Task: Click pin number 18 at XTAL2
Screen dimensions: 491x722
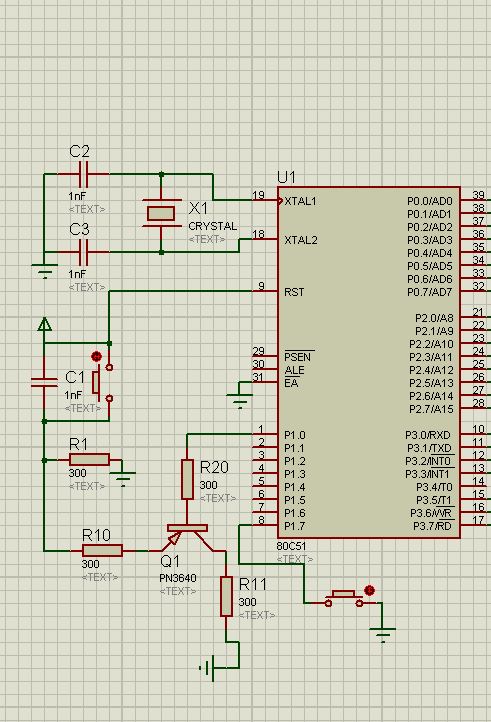Action: pyautogui.click(x=258, y=234)
